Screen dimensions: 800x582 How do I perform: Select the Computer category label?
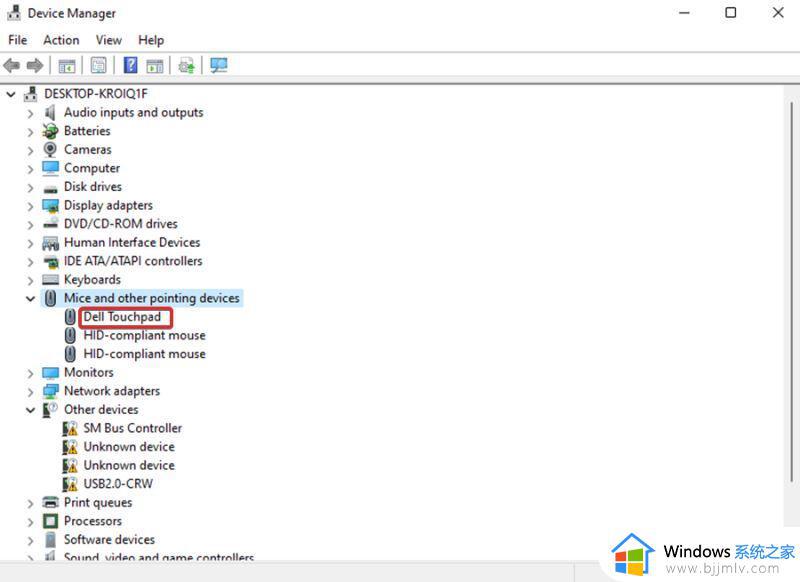click(92, 168)
